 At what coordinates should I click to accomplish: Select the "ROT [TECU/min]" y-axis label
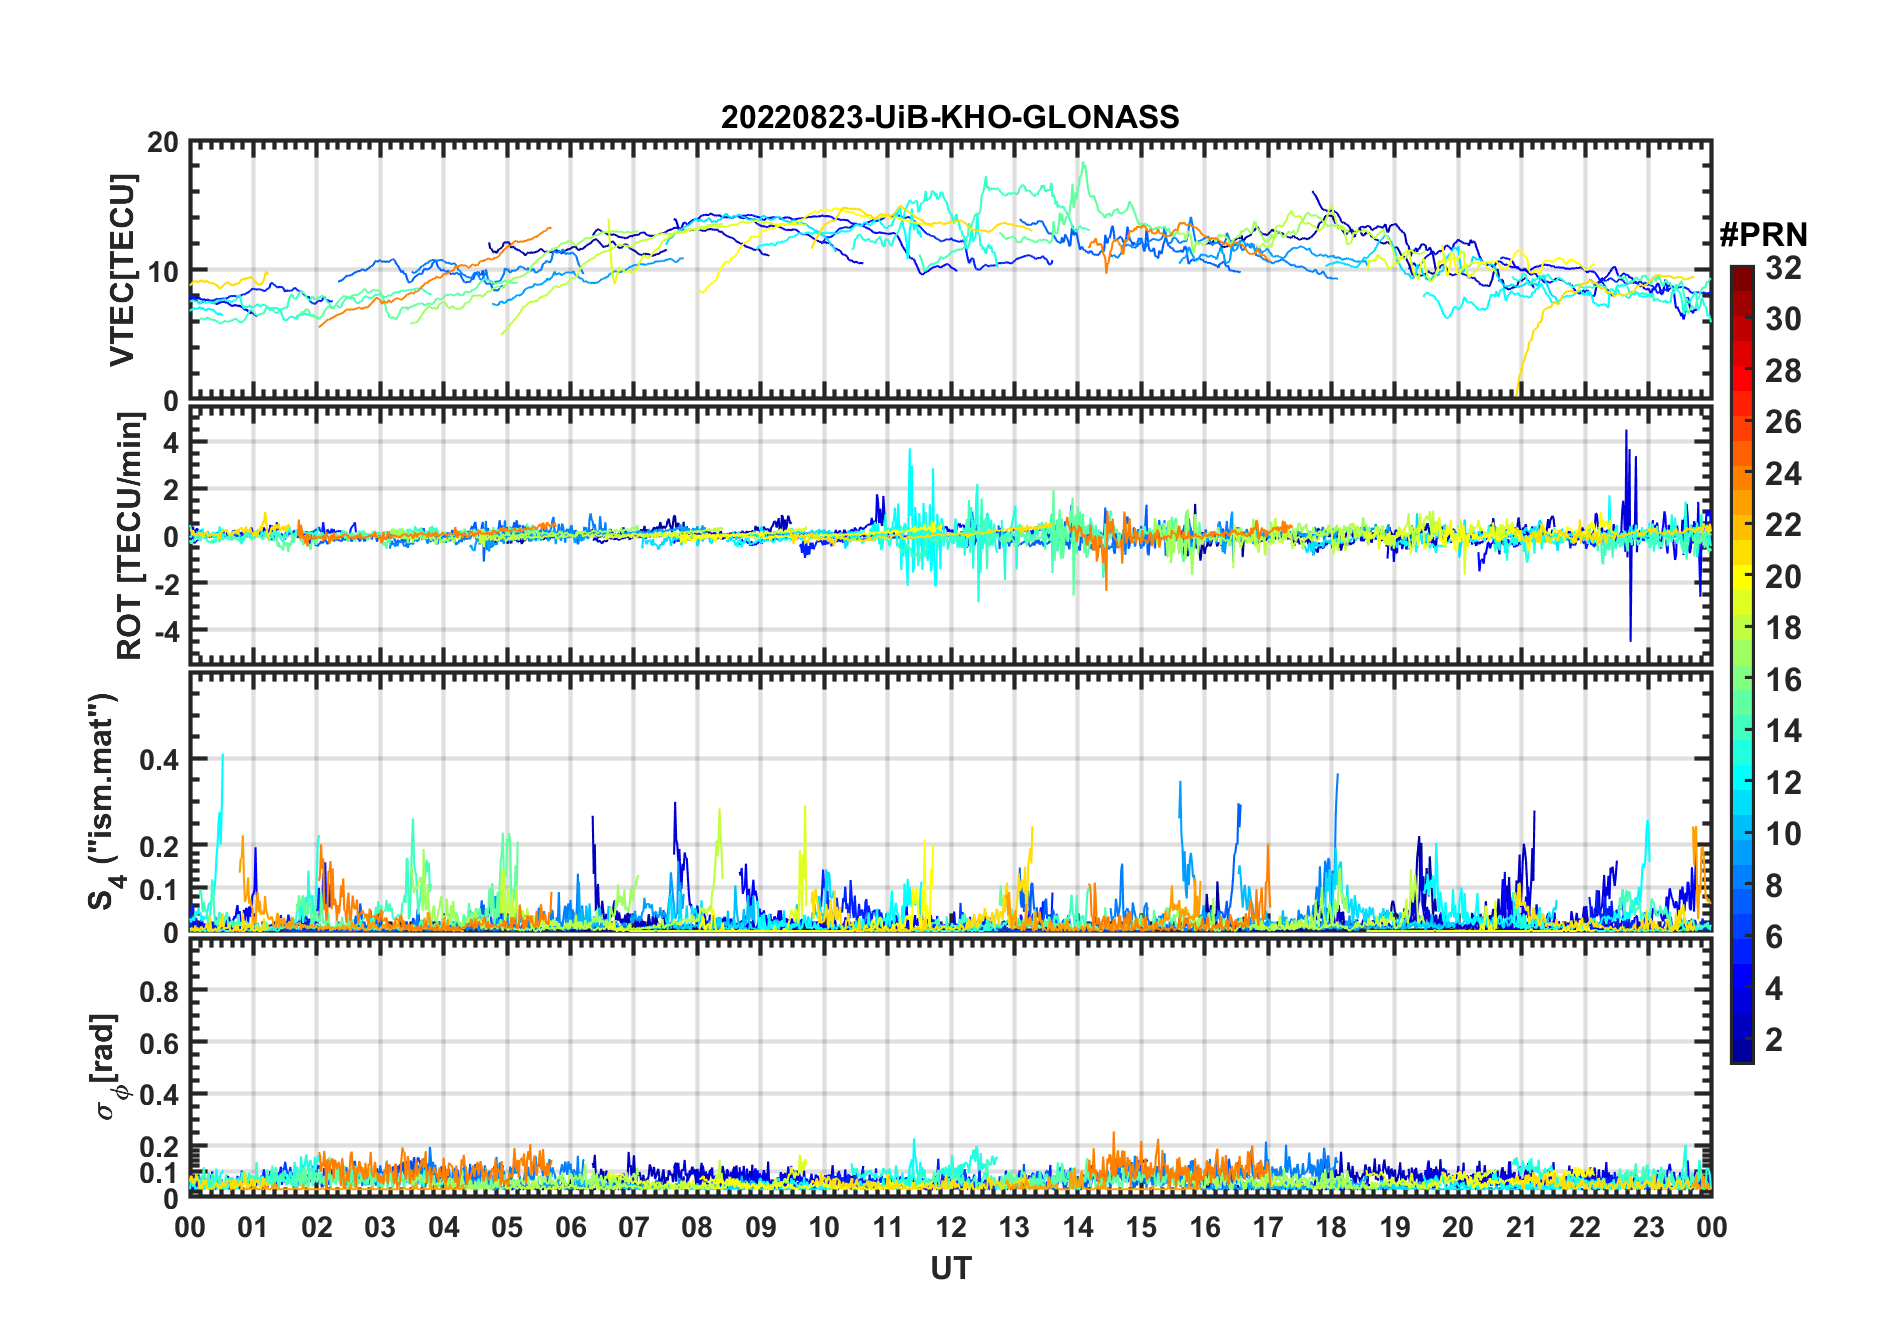129,536
